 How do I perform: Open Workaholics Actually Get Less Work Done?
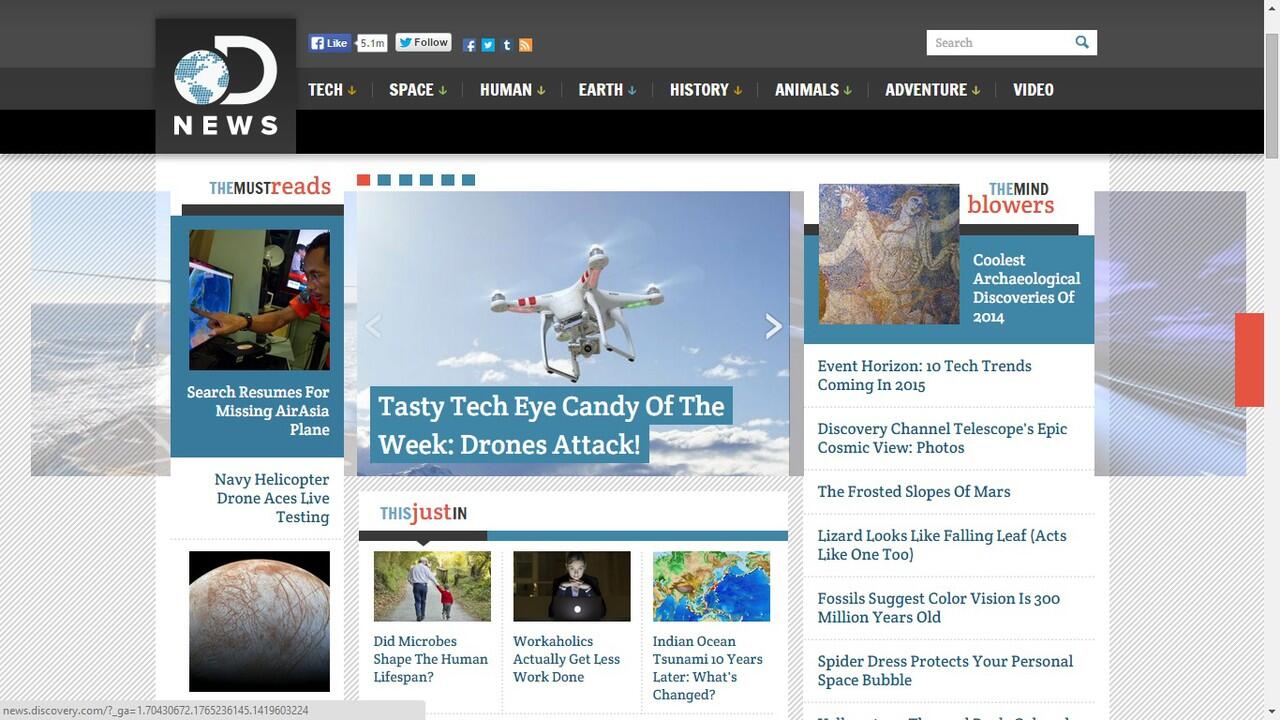[567, 659]
